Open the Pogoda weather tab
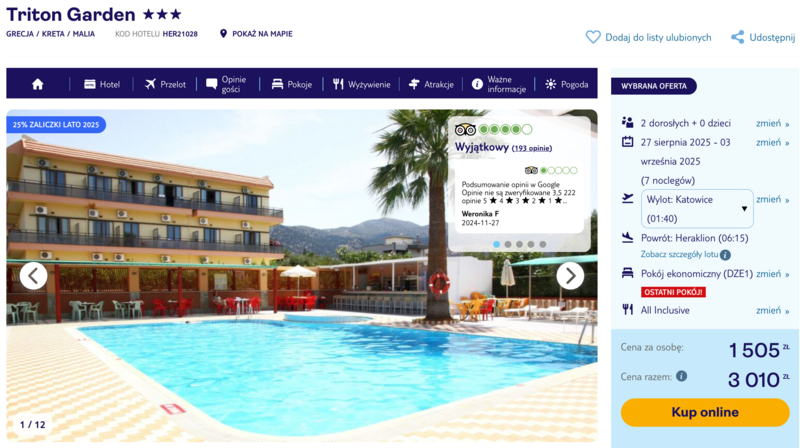The height and width of the screenshot is (448, 800). pos(566,84)
